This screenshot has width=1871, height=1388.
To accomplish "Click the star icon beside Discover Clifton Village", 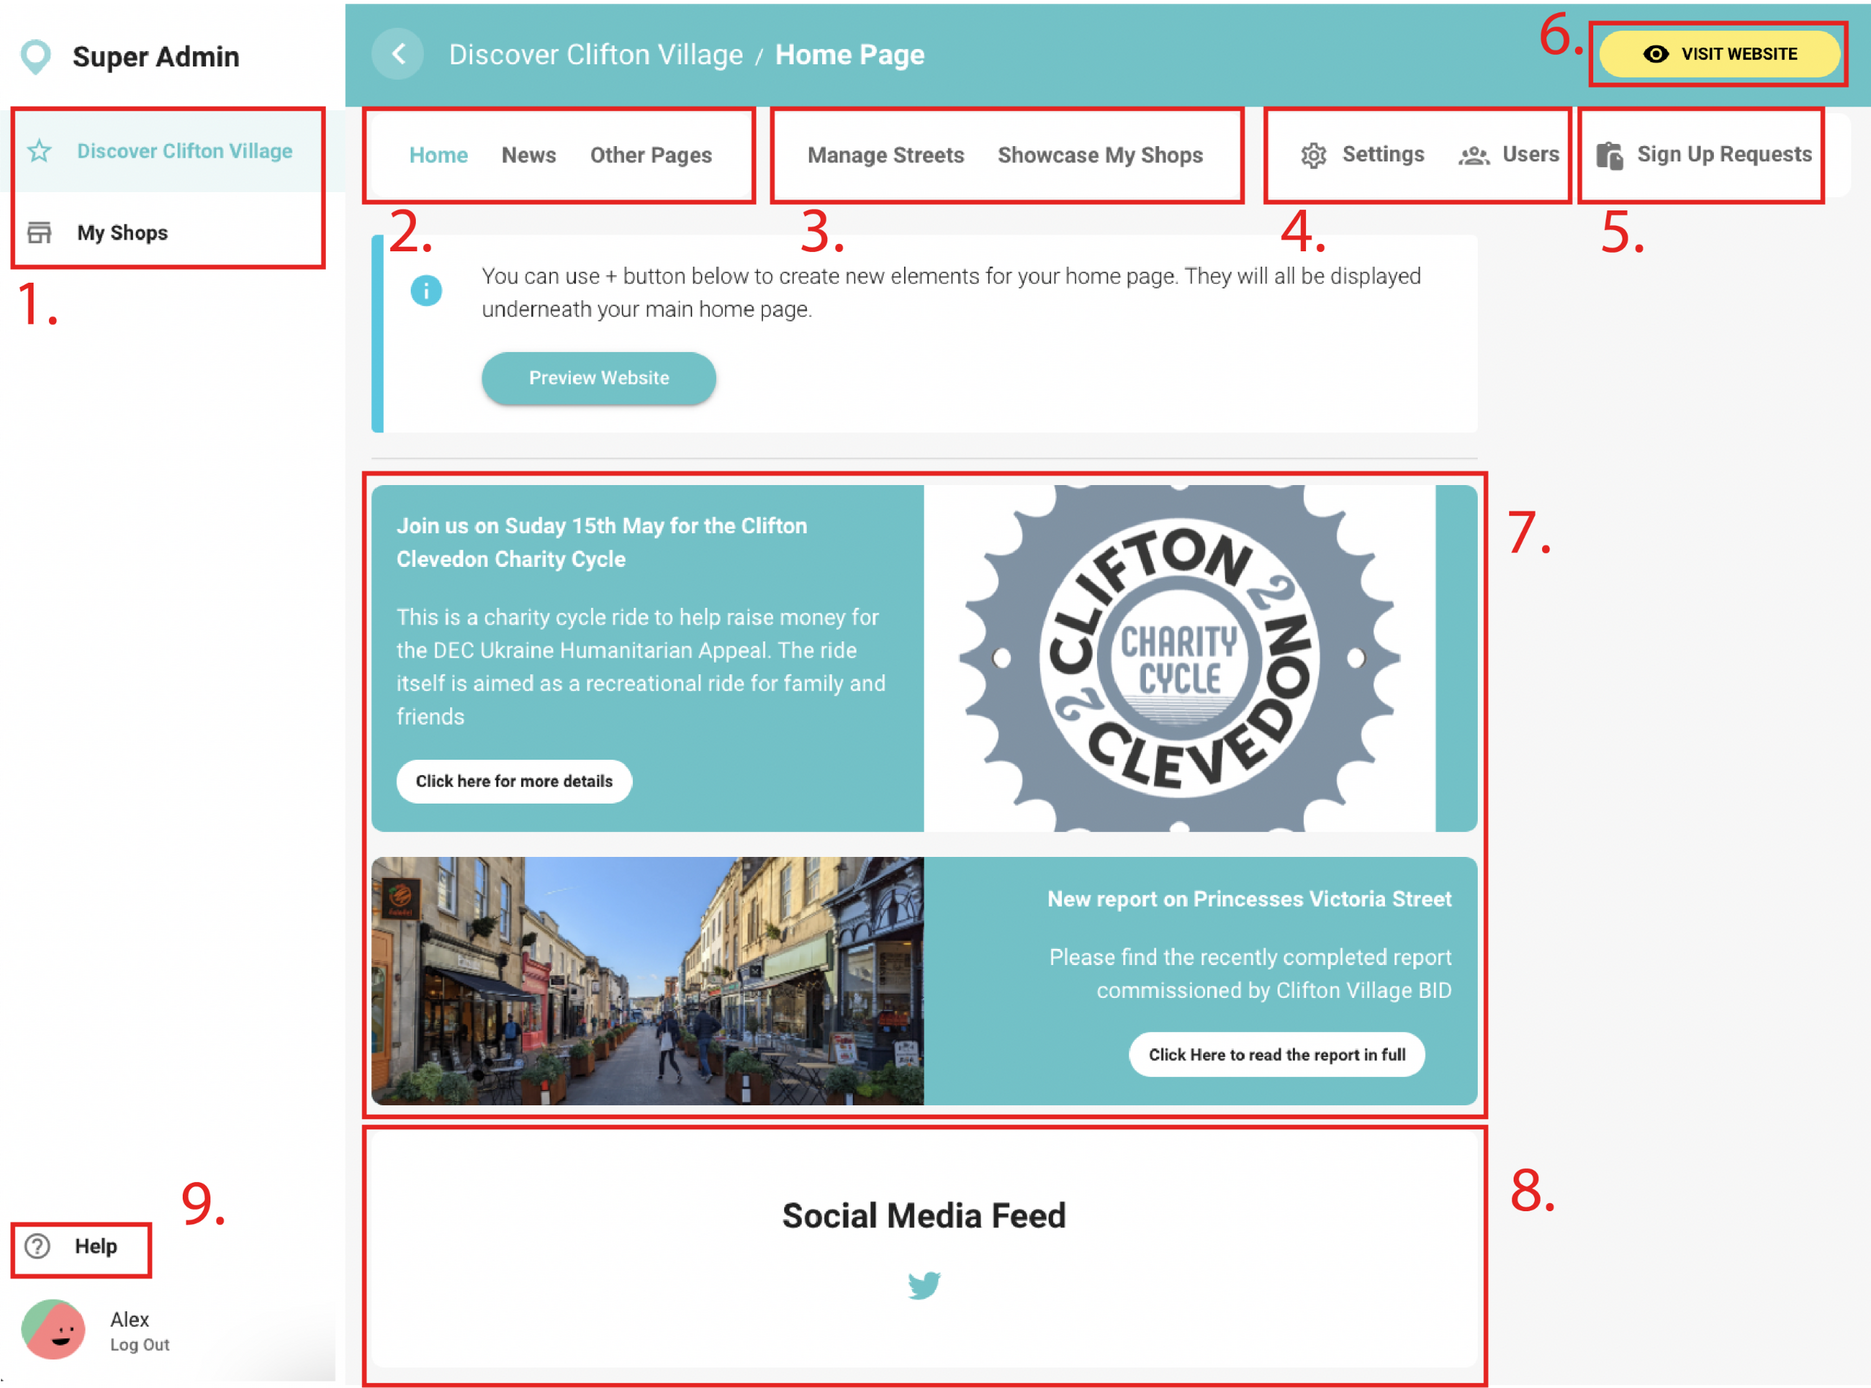I will (x=40, y=151).
